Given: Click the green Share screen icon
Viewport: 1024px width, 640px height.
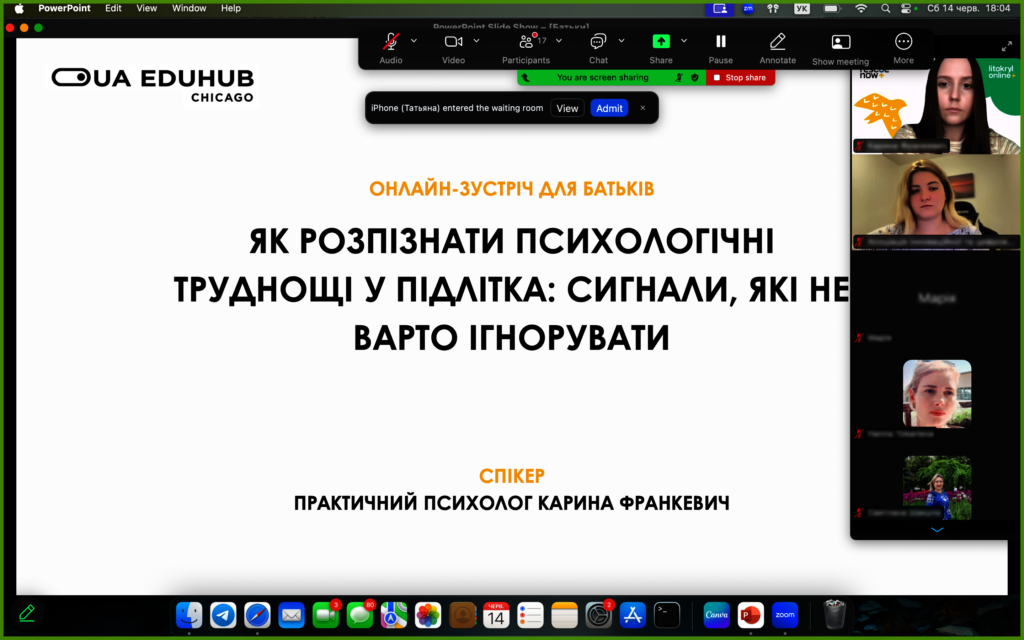Looking at the screenshot, I should (661, 42).
